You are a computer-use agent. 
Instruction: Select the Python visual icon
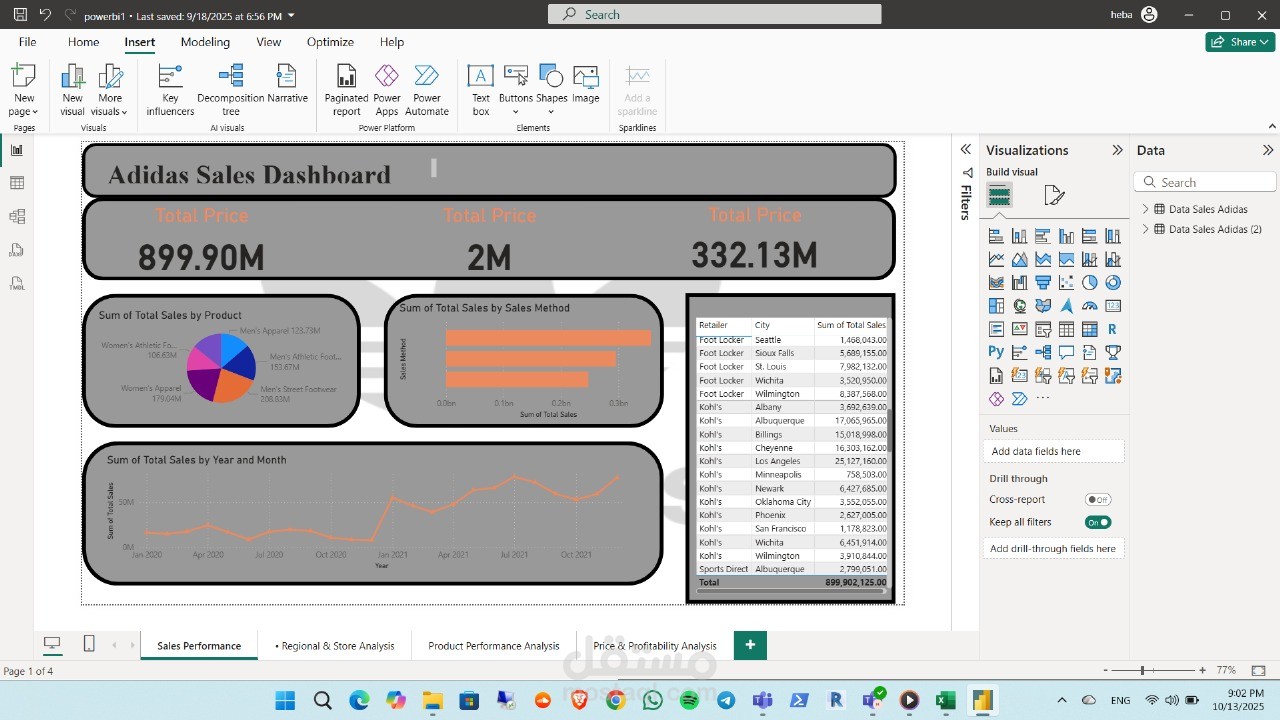click(x=996, y=352)
